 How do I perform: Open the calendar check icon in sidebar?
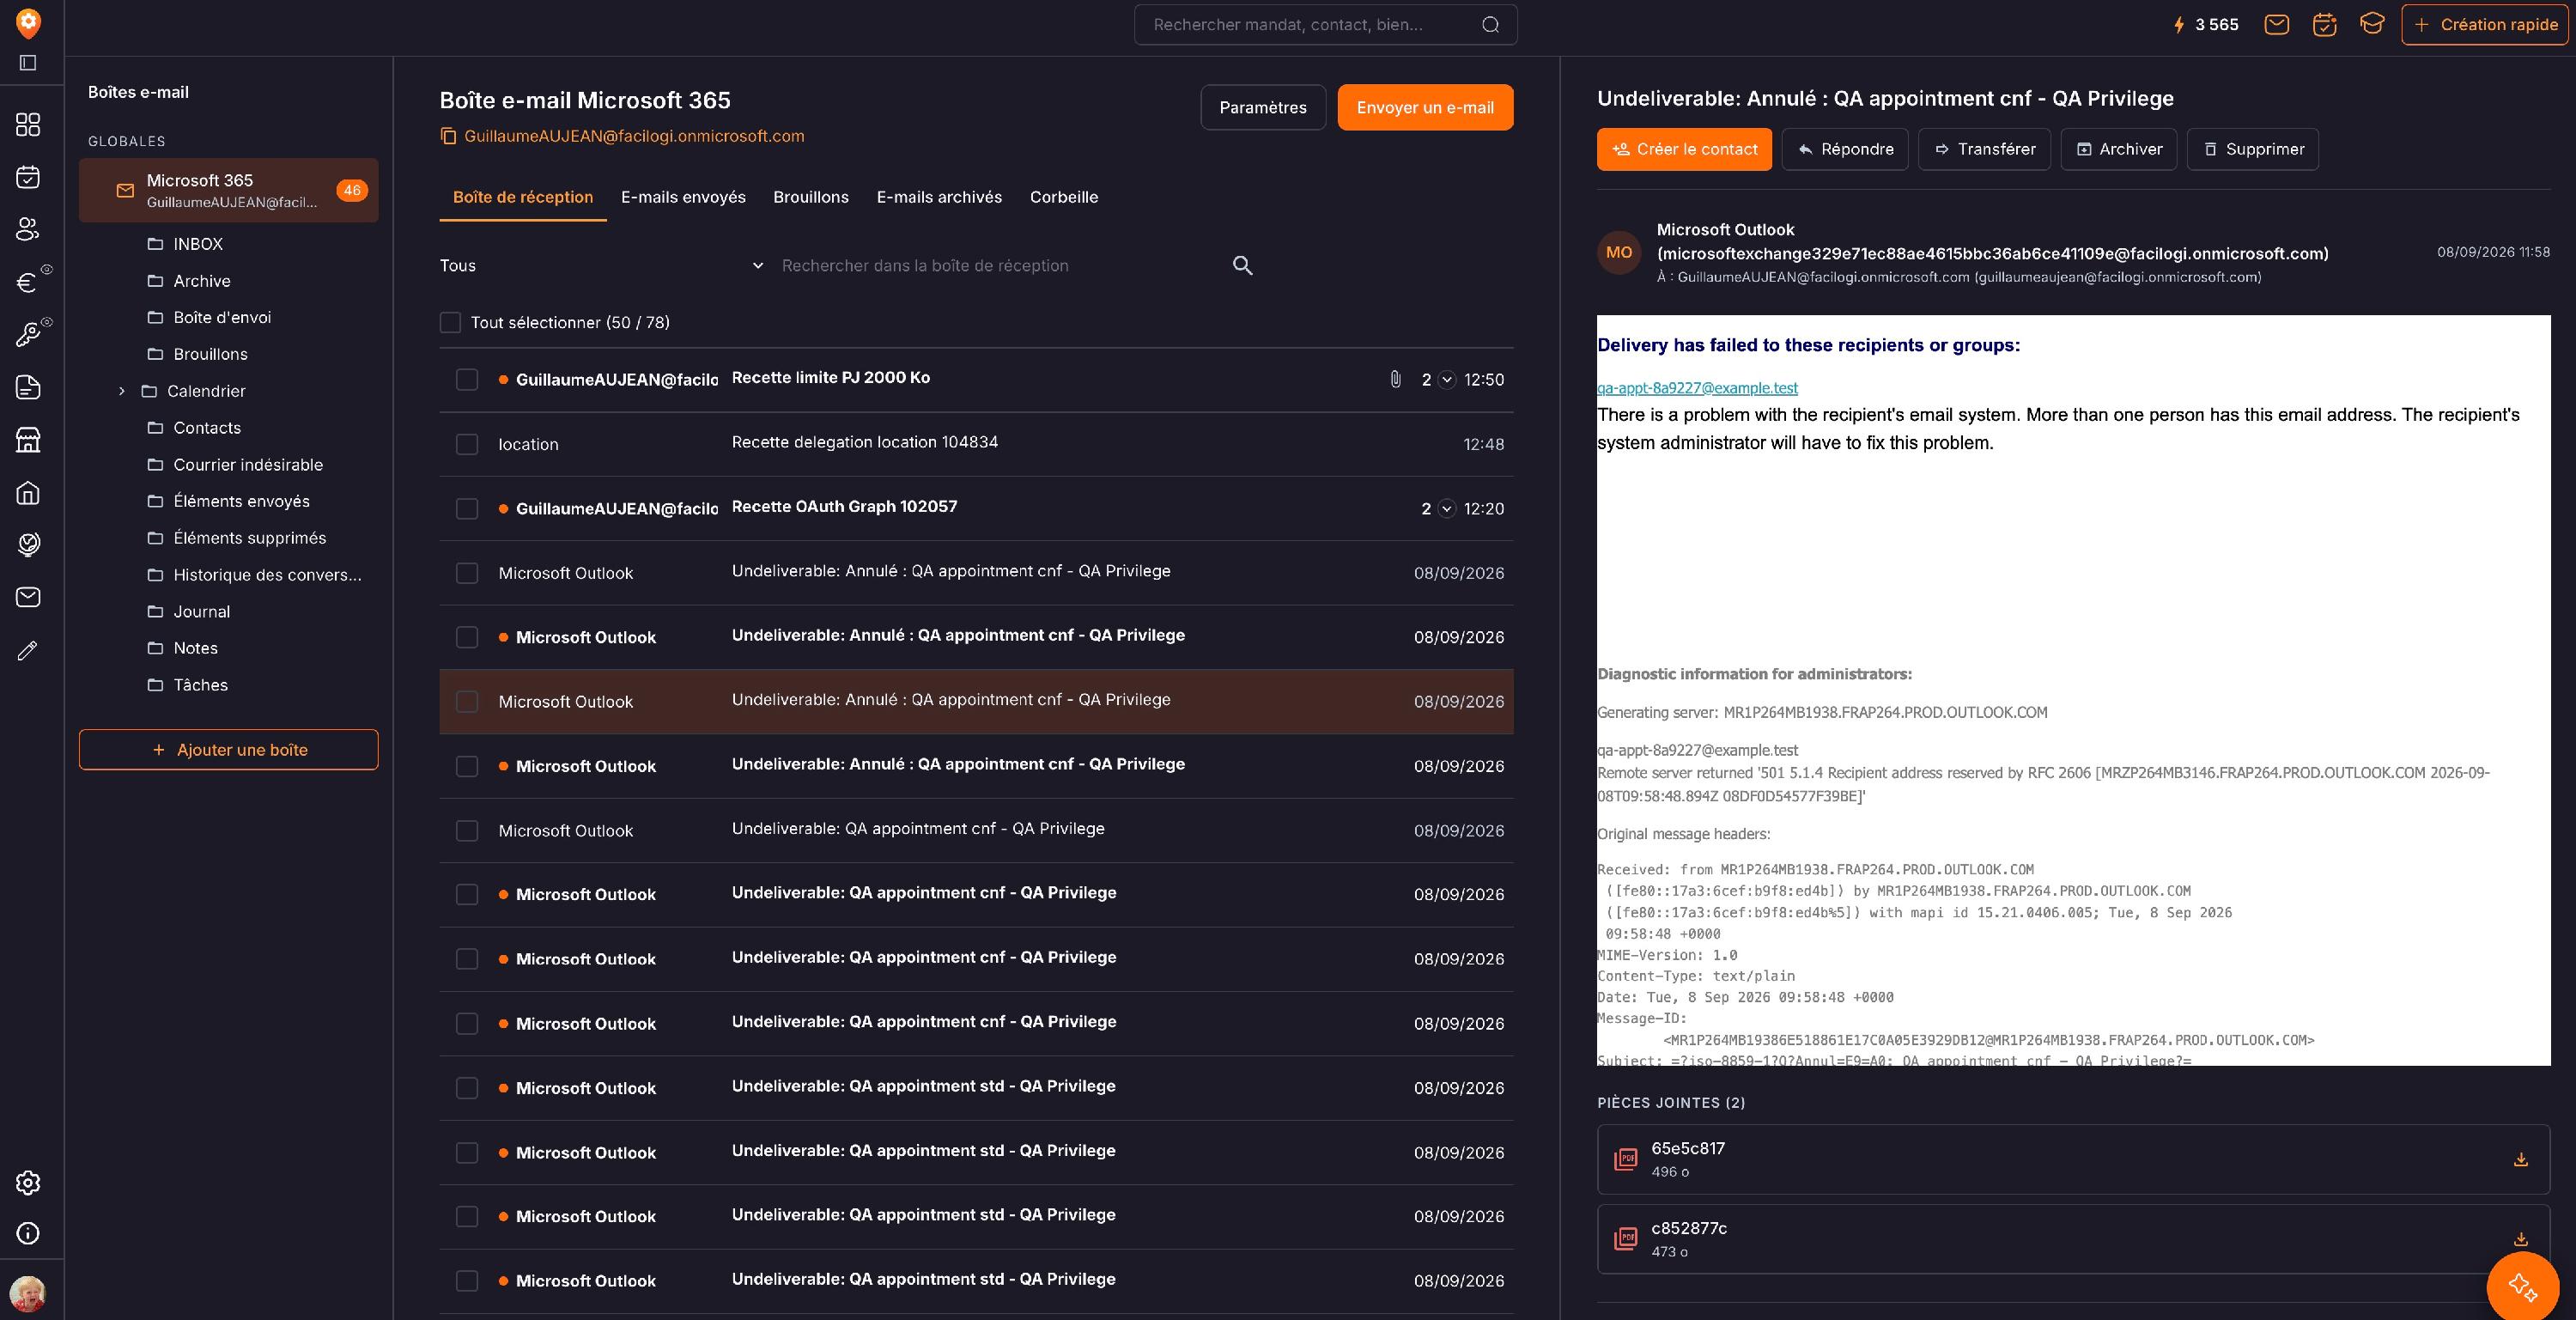pos(28,177)
